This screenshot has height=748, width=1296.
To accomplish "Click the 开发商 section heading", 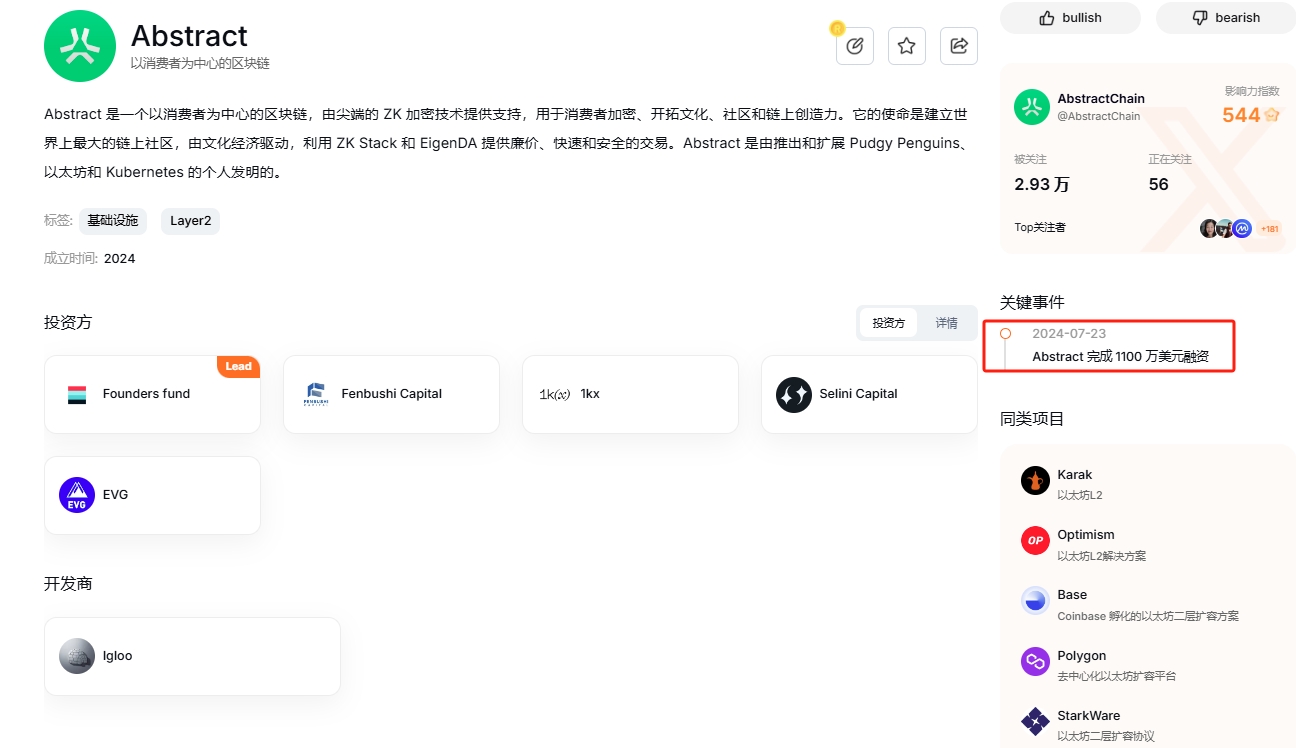I will pos(68,584).
